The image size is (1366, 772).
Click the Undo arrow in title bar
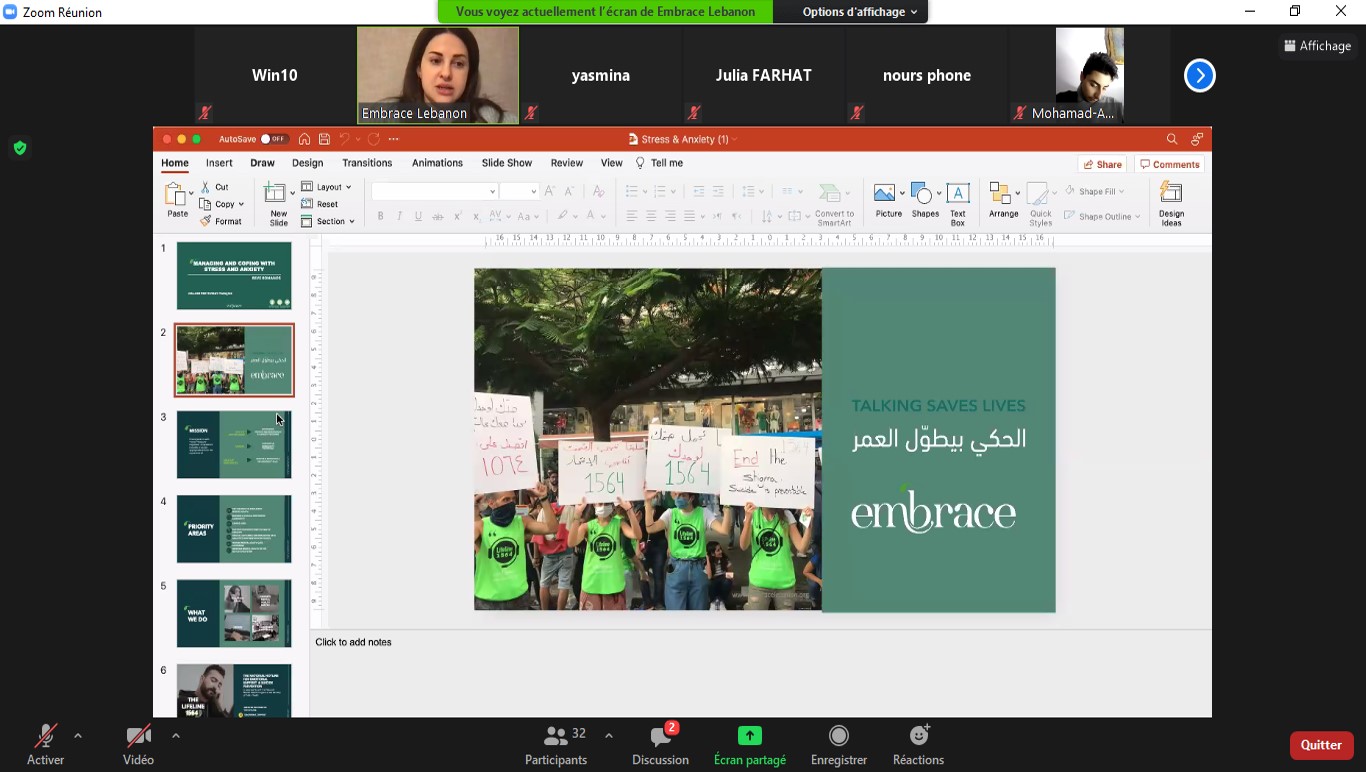pos(344,139)
